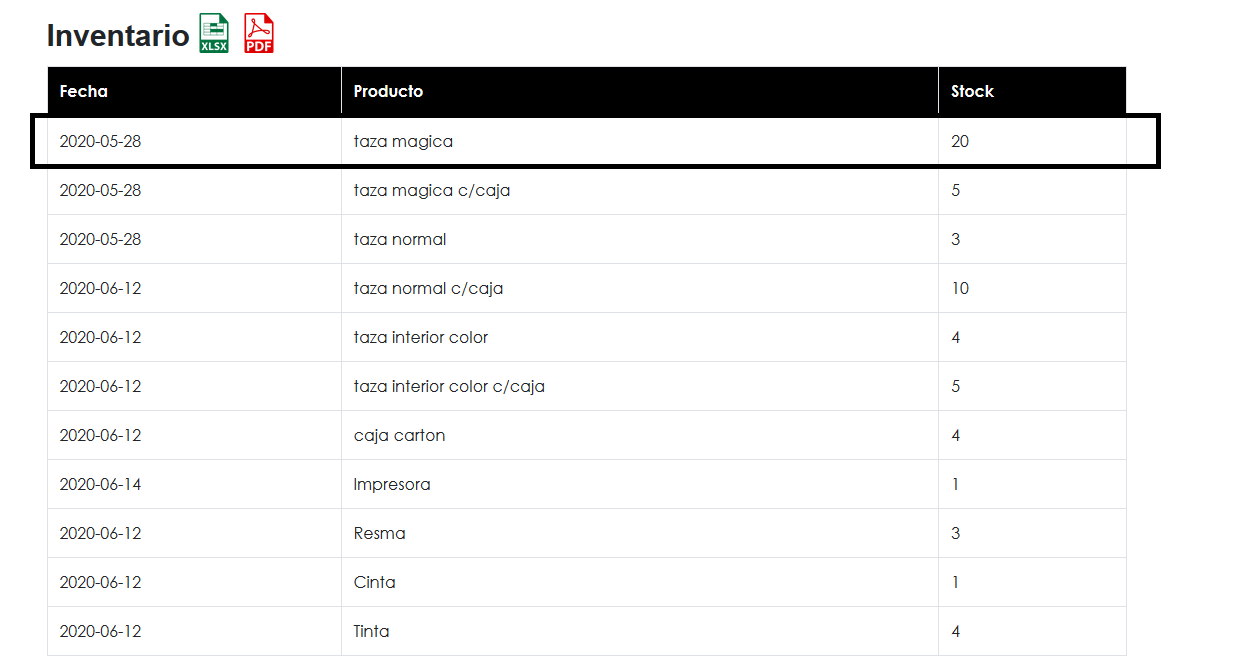Image resolution: width=1241 pixels, height=667 pixels.
Task: Select the taza magica c/caja product cell
Action: click(640, 190)
